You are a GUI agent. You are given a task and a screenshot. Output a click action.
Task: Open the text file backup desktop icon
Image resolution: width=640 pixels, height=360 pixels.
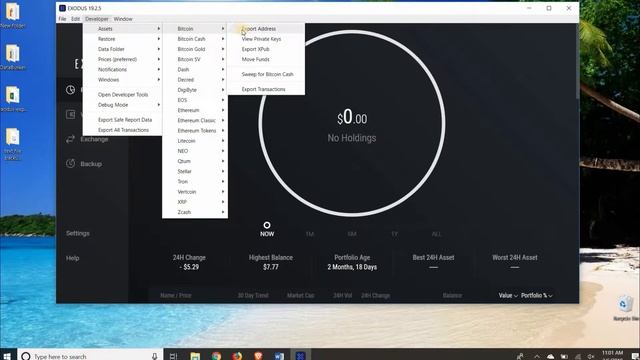[x=13, y=144]
